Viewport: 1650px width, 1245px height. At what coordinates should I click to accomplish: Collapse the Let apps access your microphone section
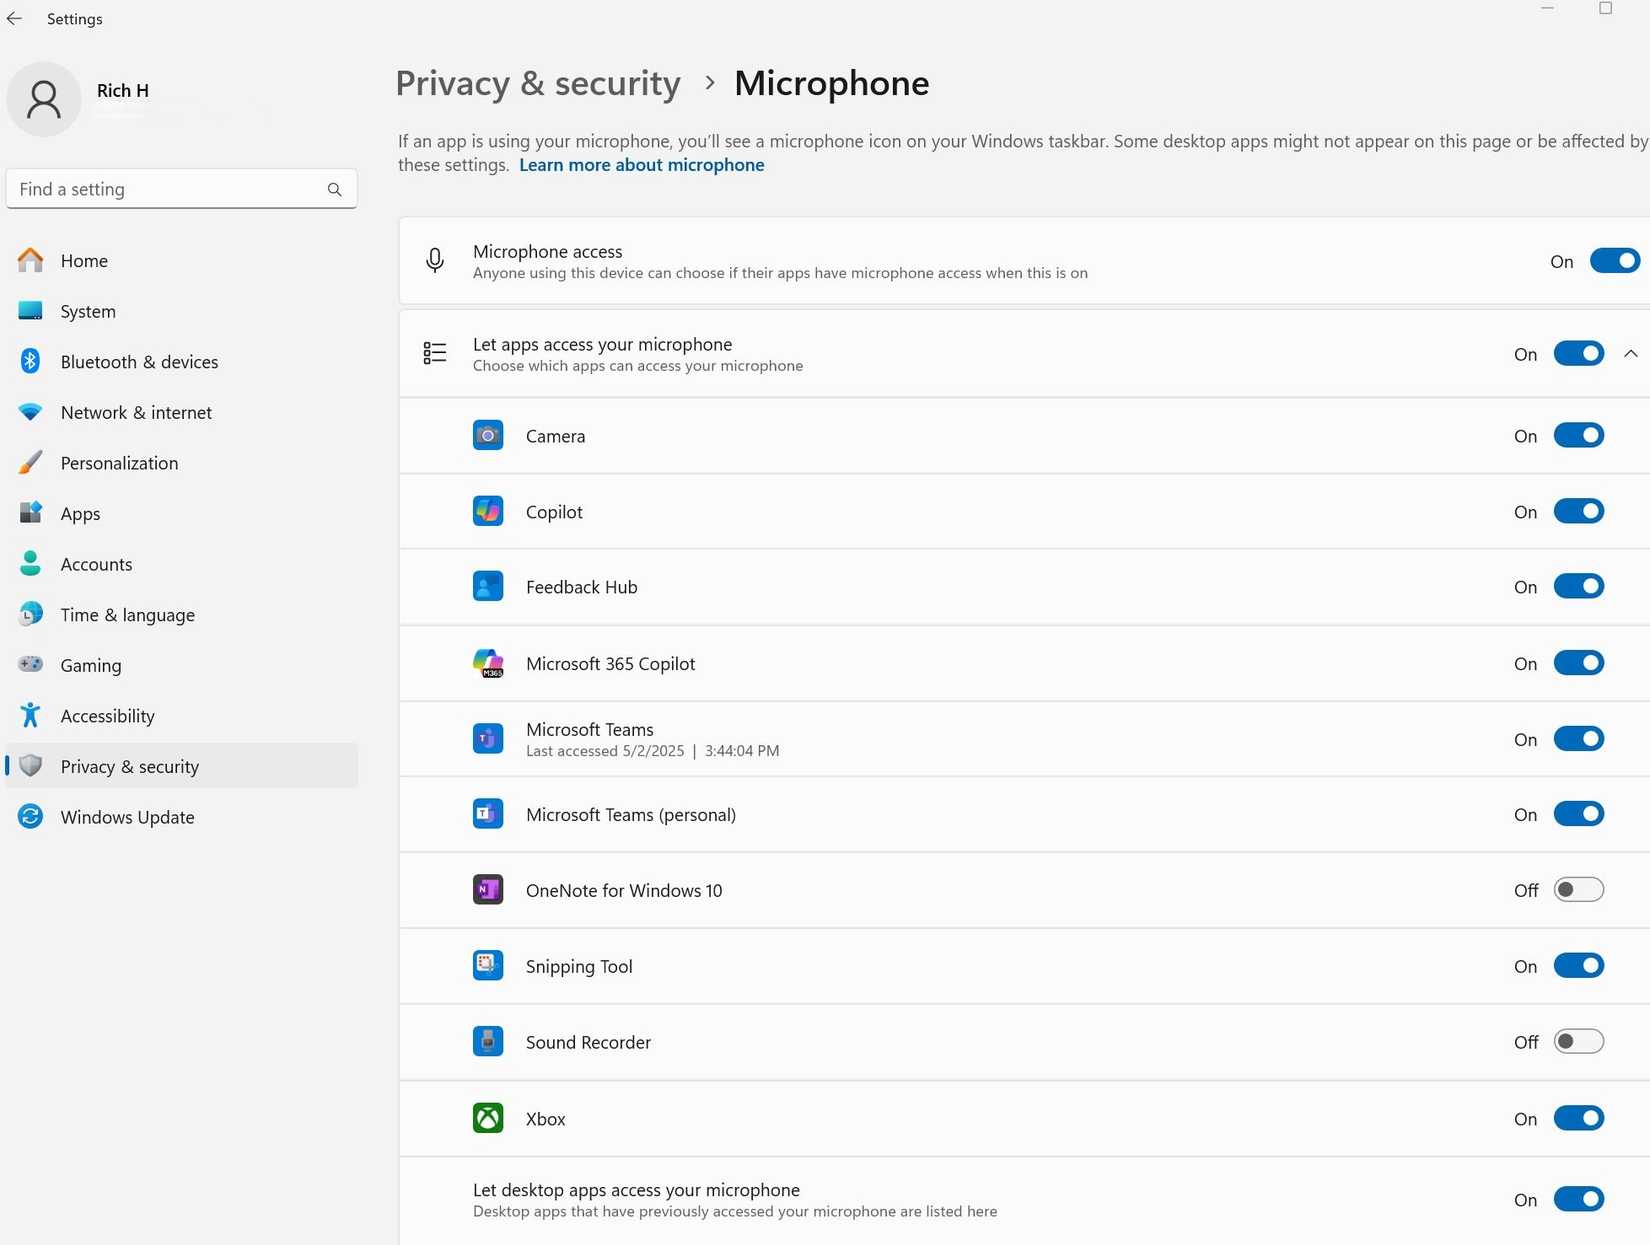tap(1631, 353)
